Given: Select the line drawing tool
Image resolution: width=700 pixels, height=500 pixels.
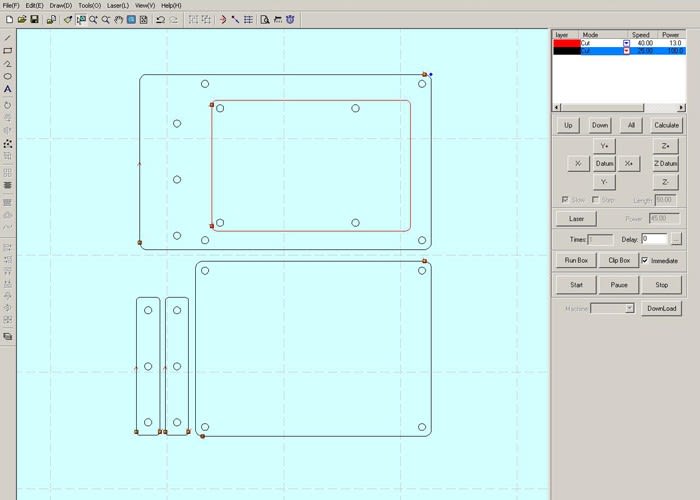Looking at the screenshot, I should pyautogui.click(x=8, y=38).
